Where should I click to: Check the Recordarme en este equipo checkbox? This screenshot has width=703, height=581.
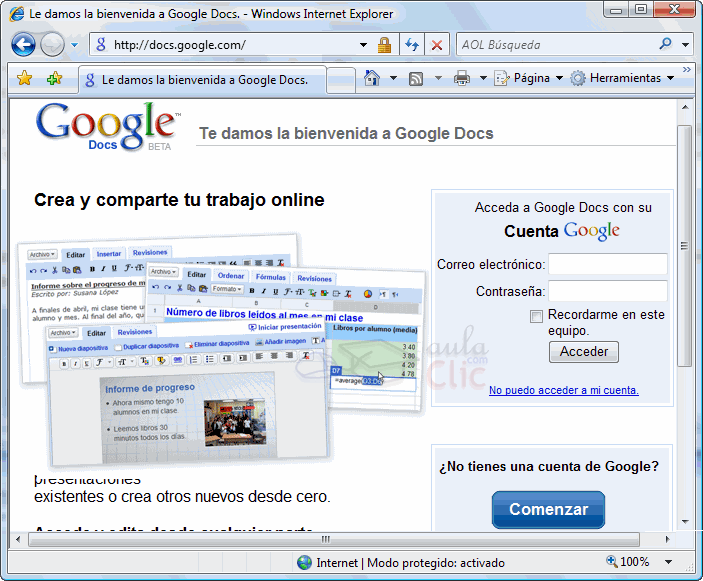point(536,316)
